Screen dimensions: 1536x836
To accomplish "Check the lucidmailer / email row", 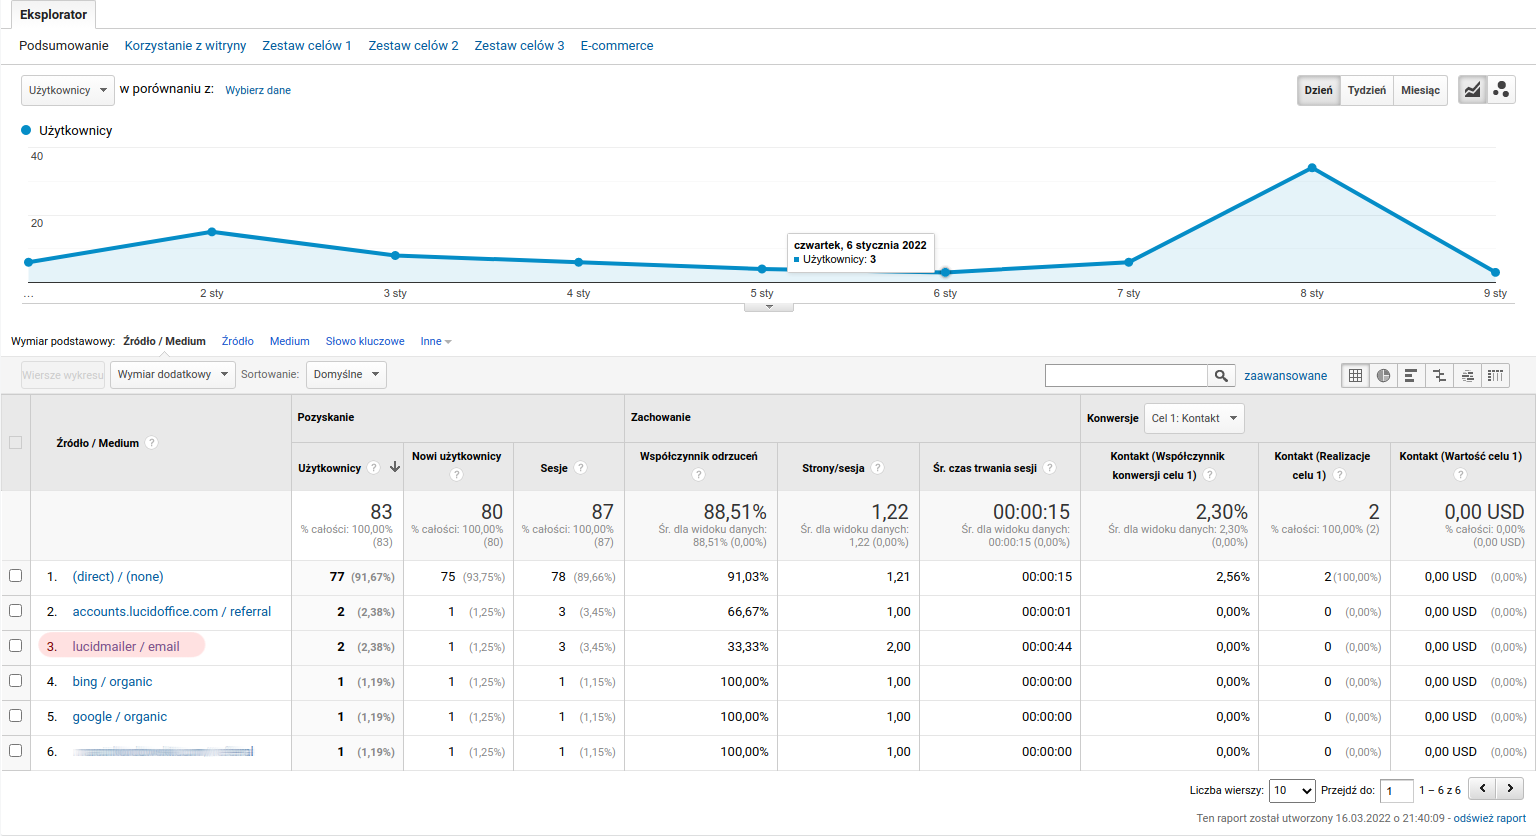I will coord(15,646).
